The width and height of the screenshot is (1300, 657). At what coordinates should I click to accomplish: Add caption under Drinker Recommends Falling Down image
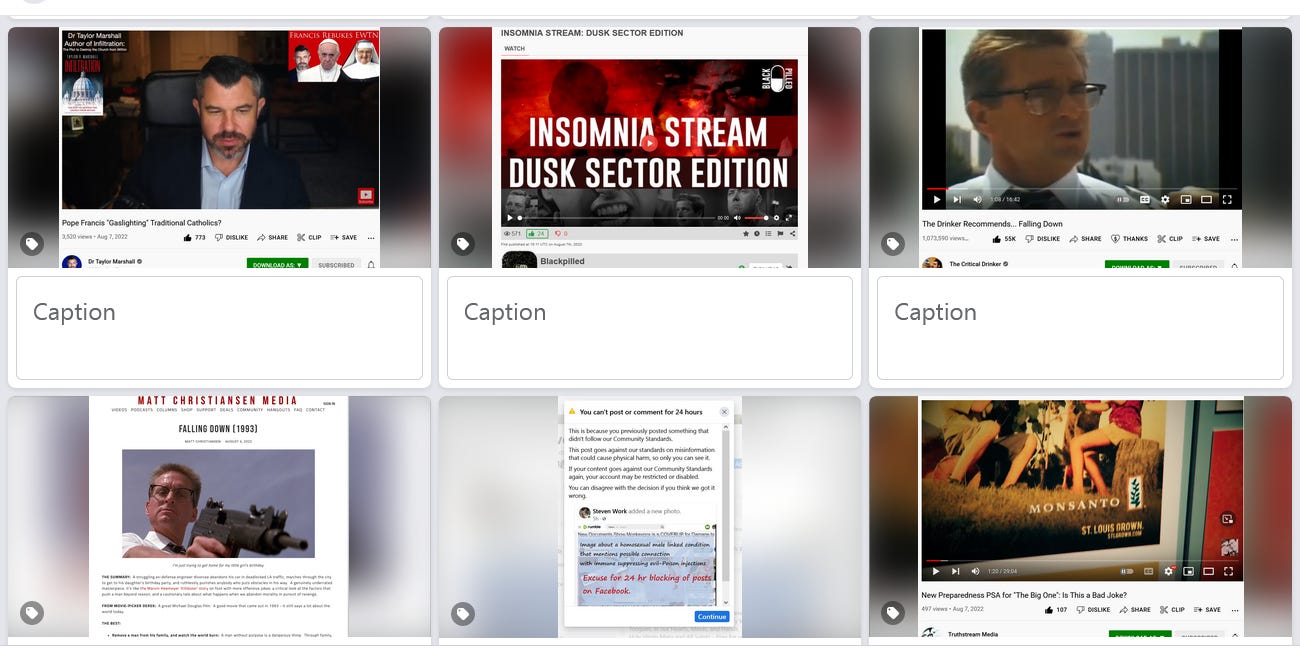[x=1080, y=328]
